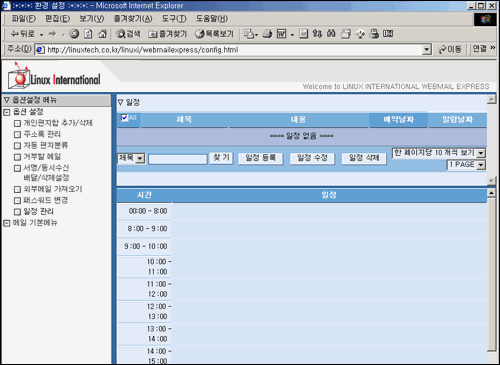Open the Mail icon dropdown arrow

click(x=256, y=34)
